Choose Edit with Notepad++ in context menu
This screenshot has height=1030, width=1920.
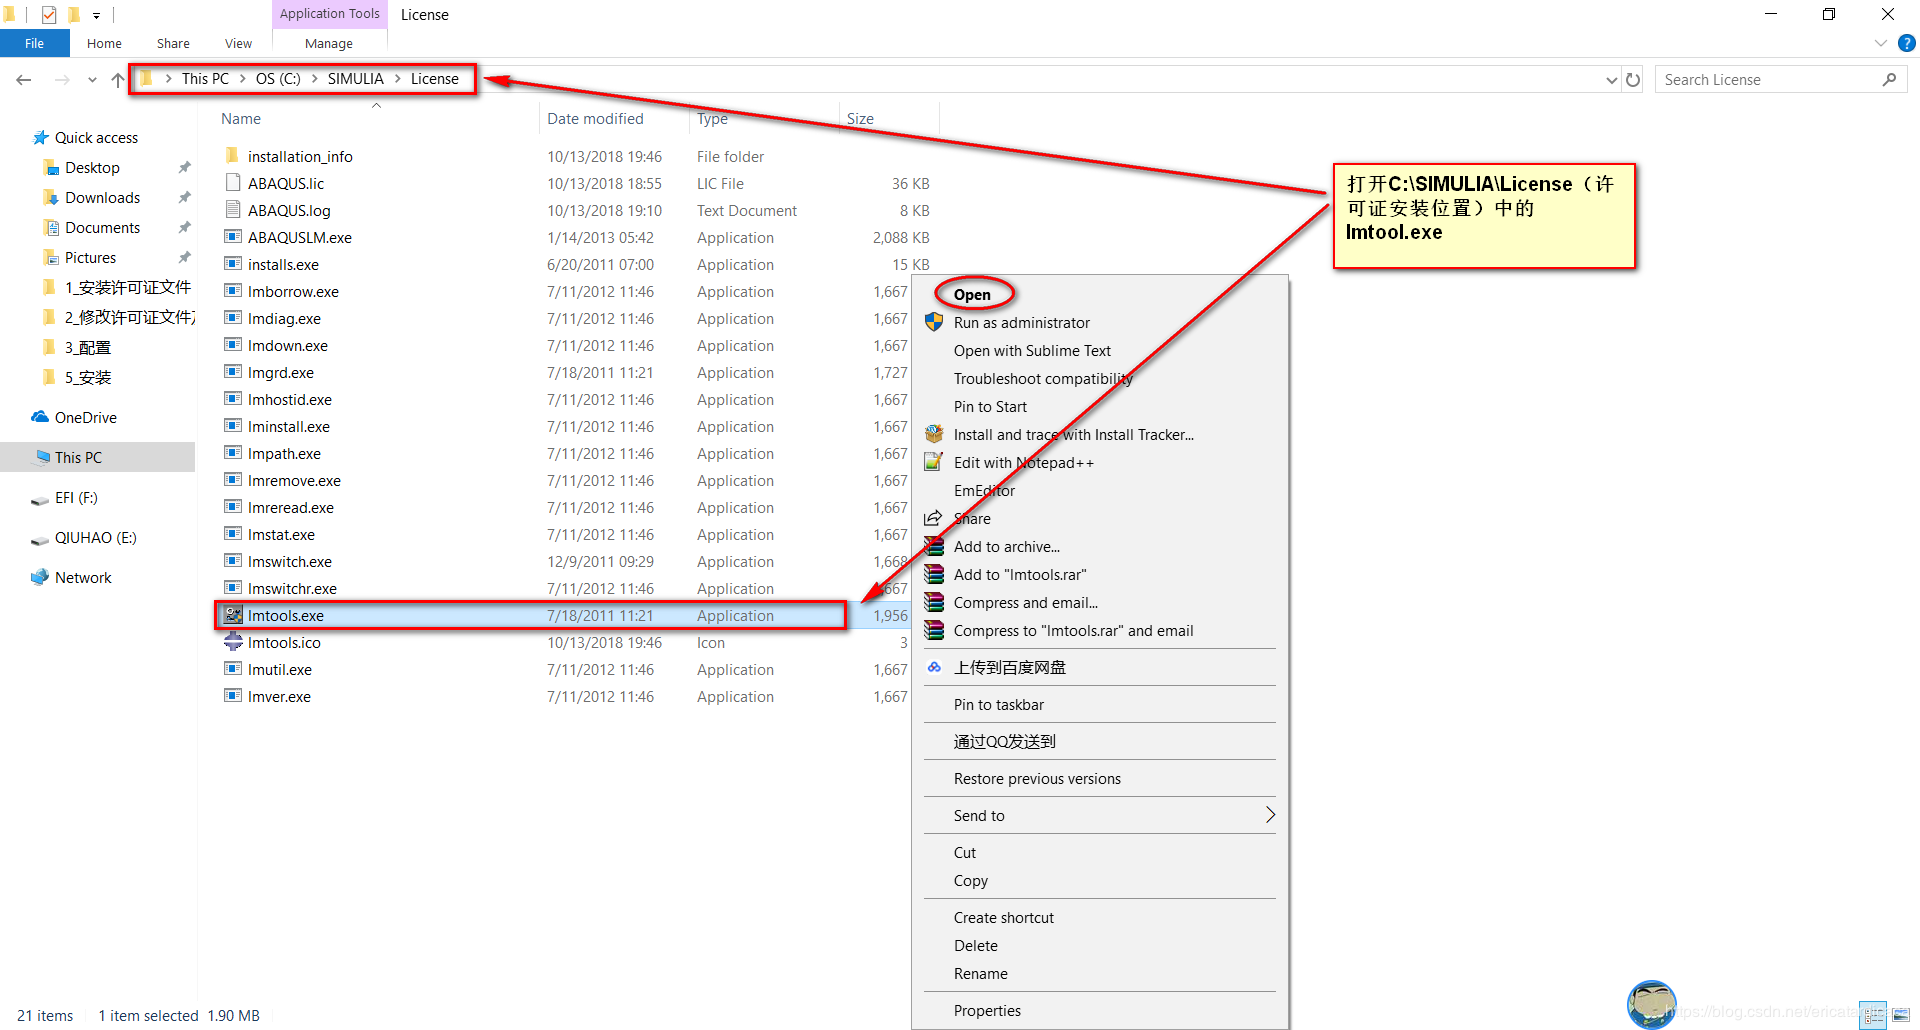click(x=1023, y=462)
